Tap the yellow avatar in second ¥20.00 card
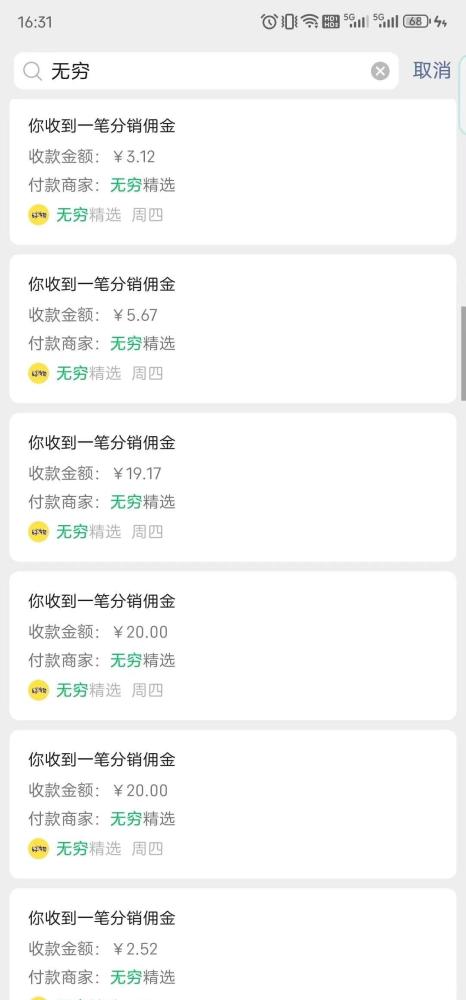Viewport: 466px width, 1000px height. [x=38, y=848]
